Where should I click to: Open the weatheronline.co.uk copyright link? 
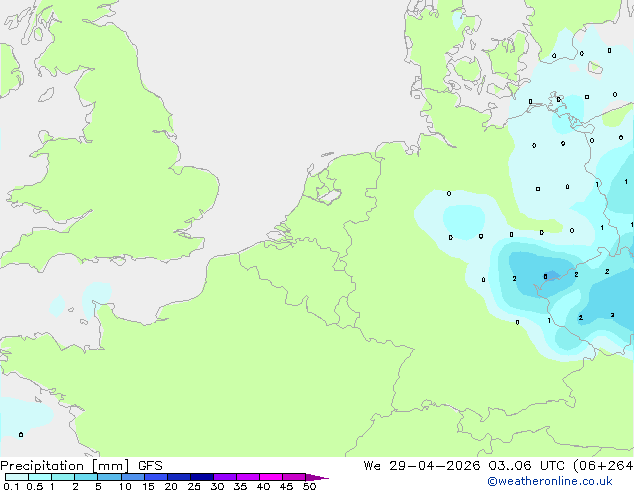click(x=549, y=481)
